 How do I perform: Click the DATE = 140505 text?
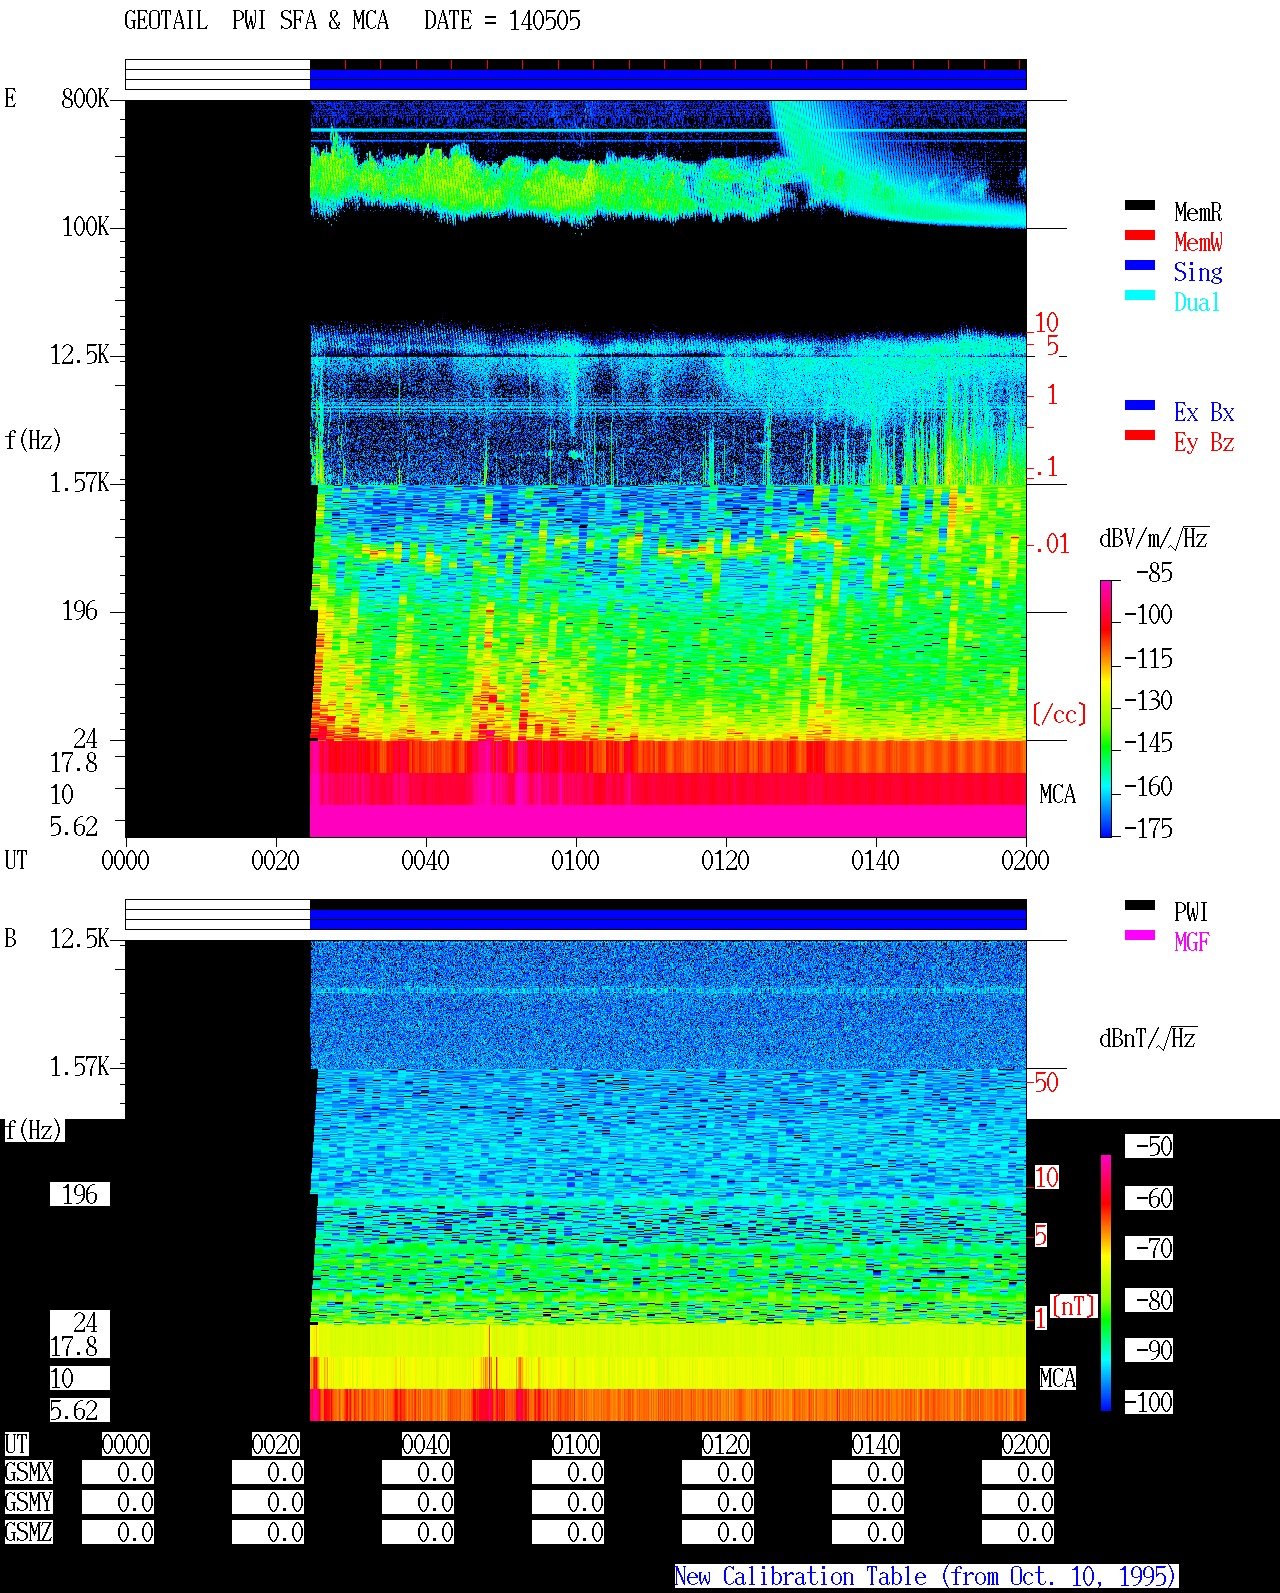point(502,21)
